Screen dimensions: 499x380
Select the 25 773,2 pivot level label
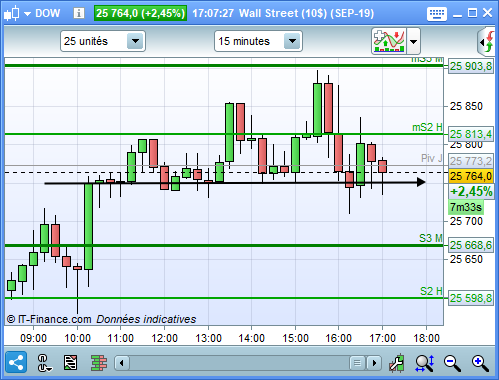point(471,161)
